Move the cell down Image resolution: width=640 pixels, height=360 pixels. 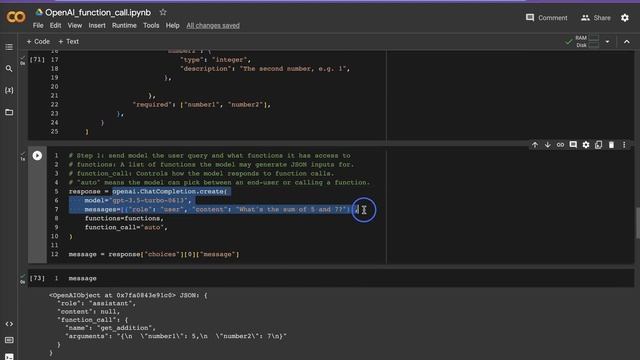tap(547, 145)
